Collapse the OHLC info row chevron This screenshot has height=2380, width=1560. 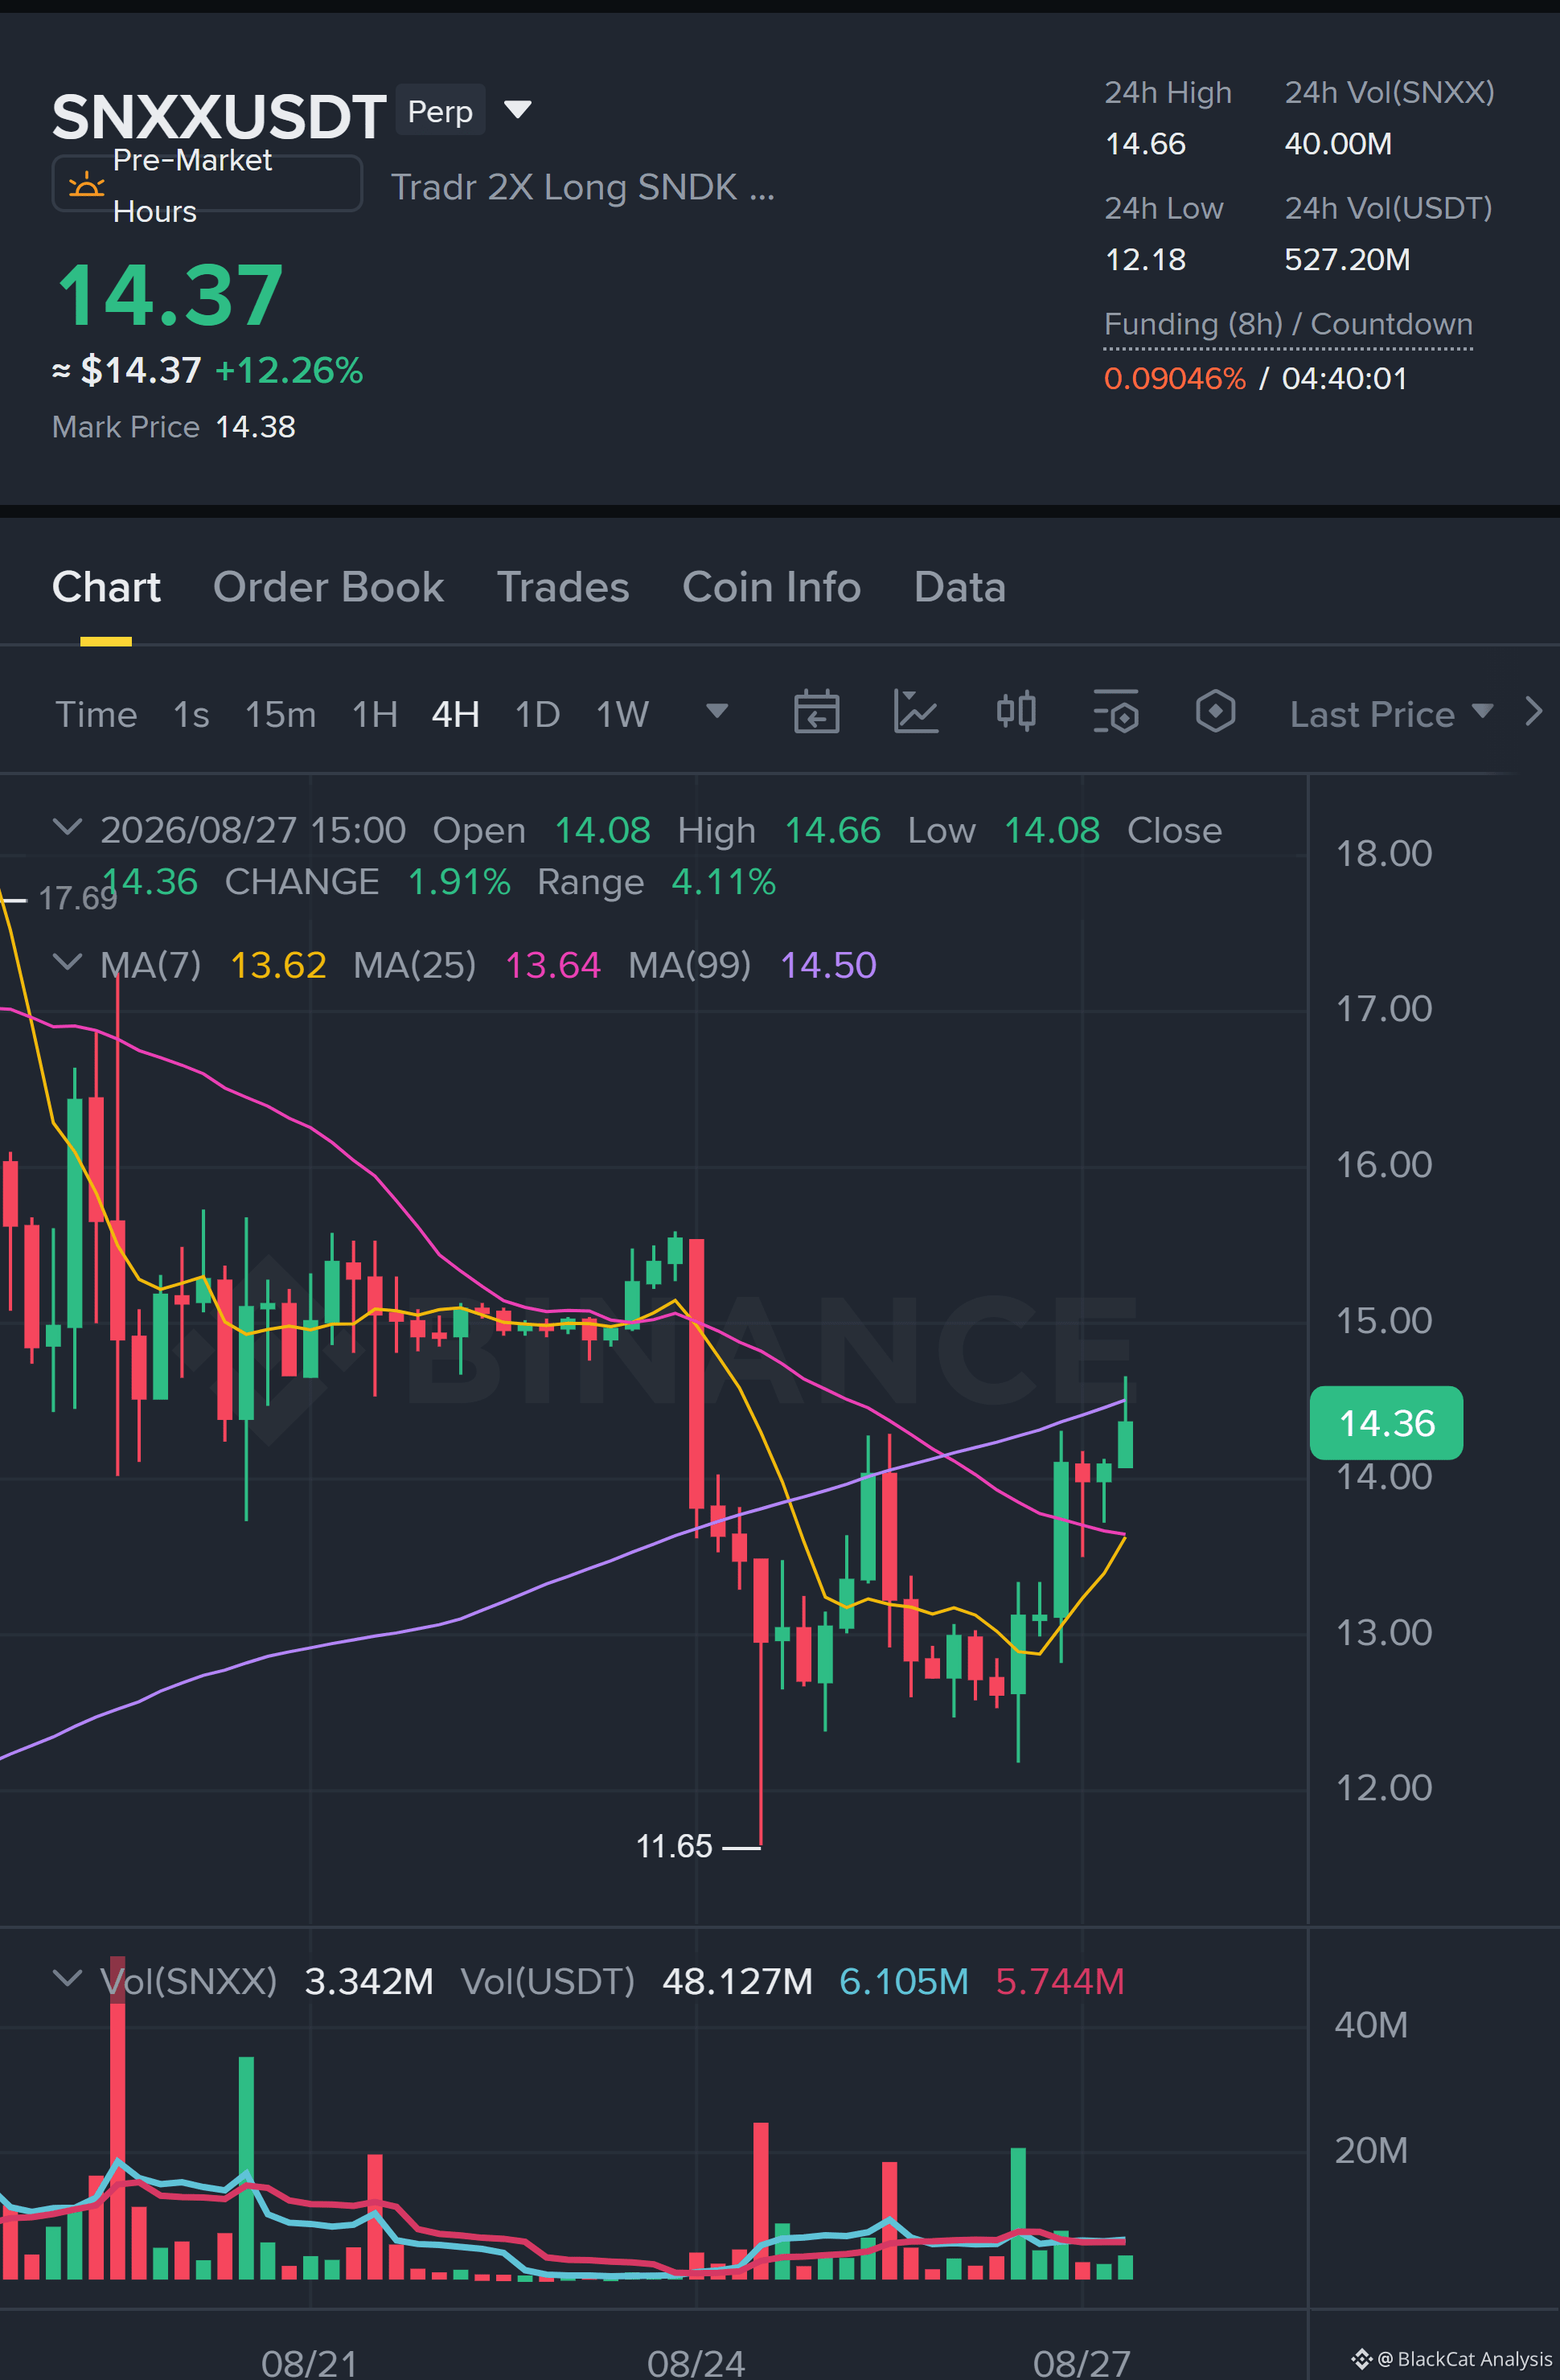(67, 828)
